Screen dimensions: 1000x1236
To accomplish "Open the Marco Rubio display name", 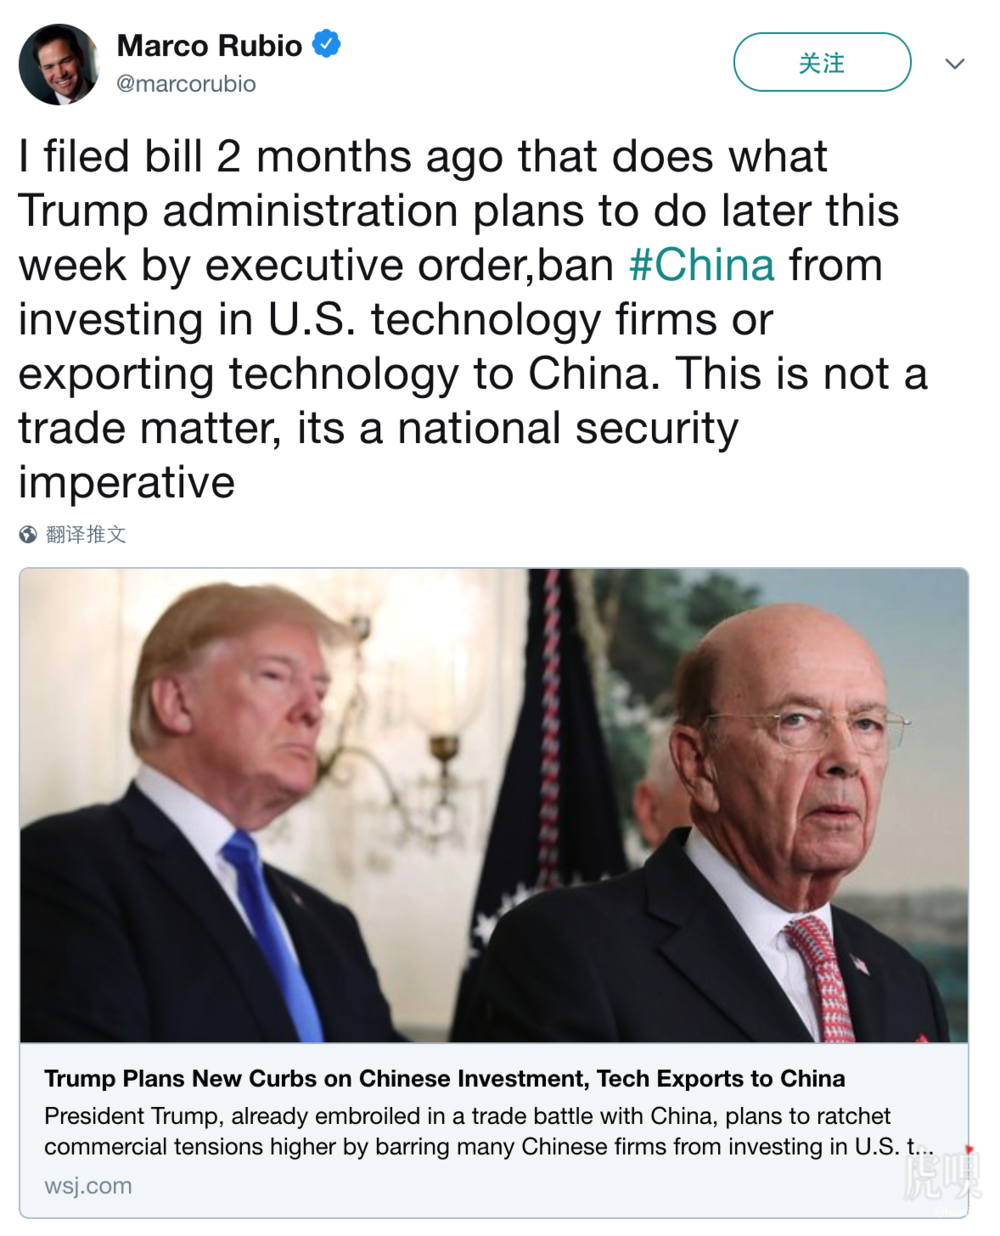I will point(209,46).
